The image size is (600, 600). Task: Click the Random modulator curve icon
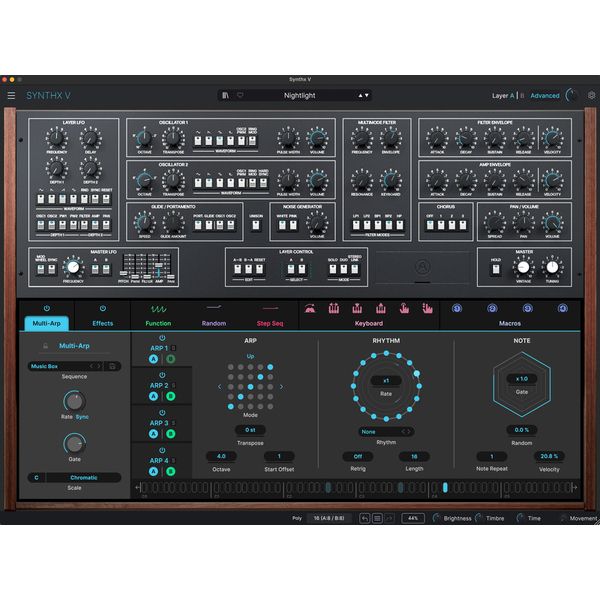pos(214,307)
